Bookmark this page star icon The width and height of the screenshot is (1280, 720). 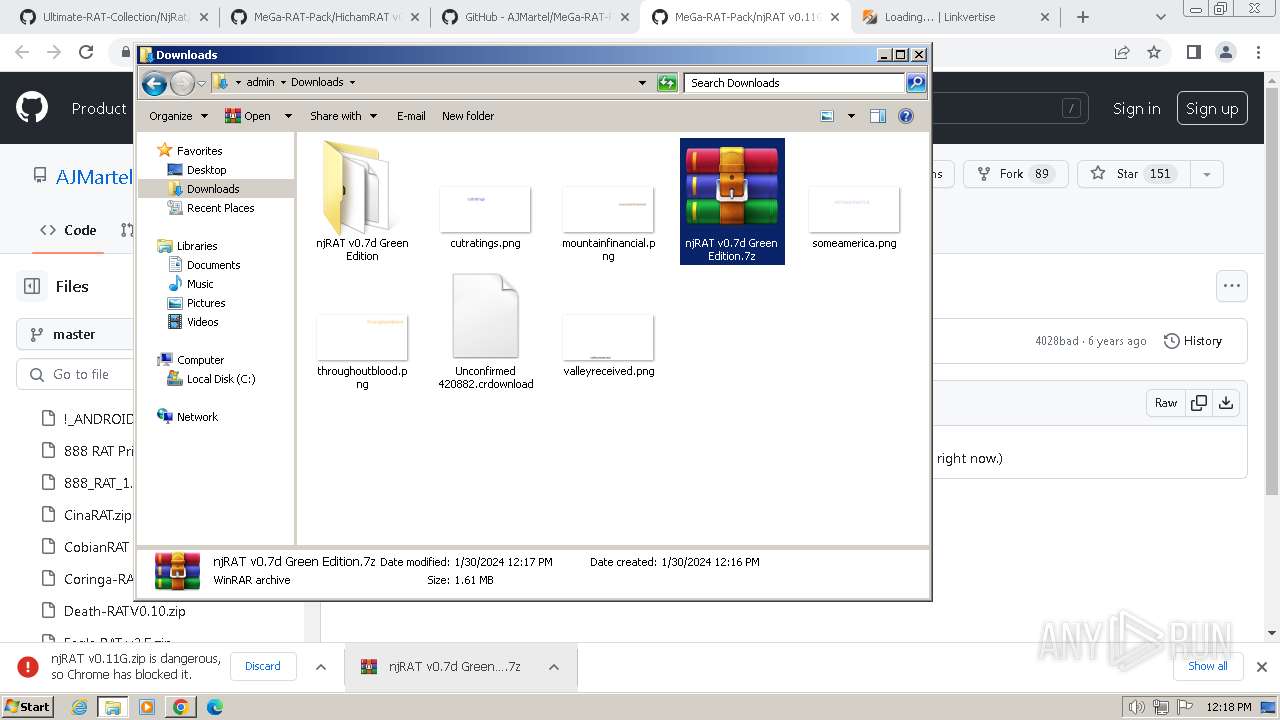click(1154, 52)
